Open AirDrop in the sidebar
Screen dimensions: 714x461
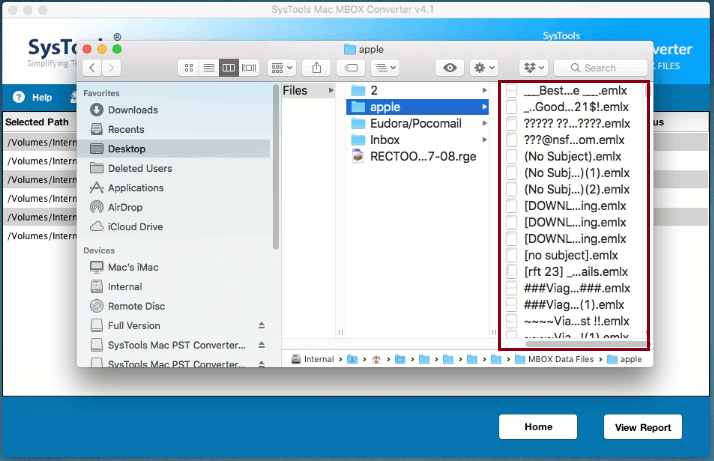pos(116,207)
